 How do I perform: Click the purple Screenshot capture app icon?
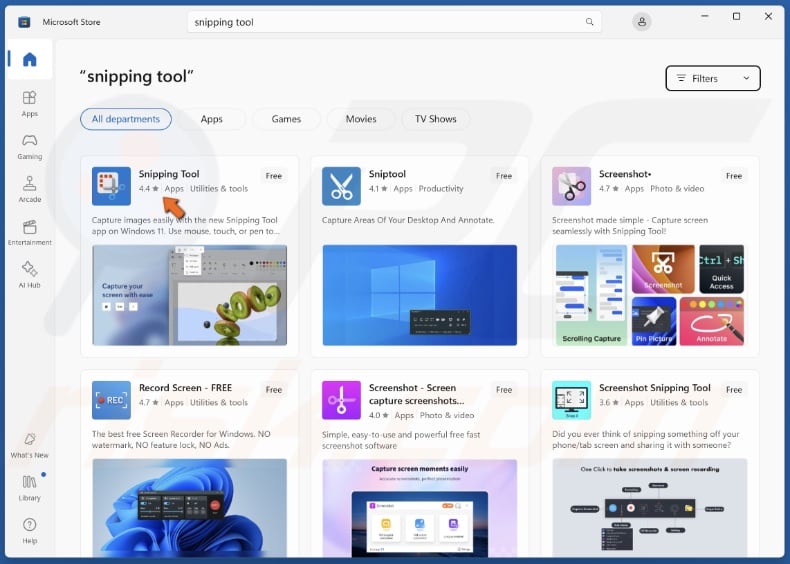[341, 400]
